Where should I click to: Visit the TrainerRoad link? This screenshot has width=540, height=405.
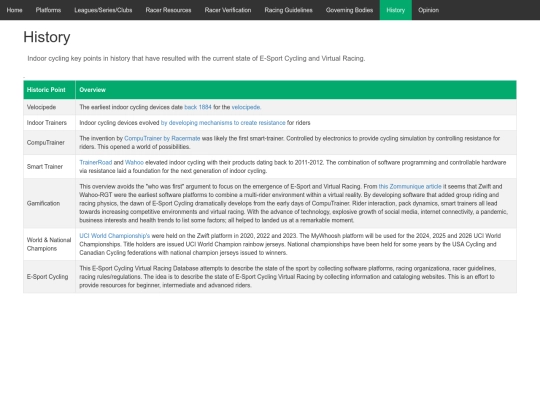pyautogui.click(x=96, y=163)
